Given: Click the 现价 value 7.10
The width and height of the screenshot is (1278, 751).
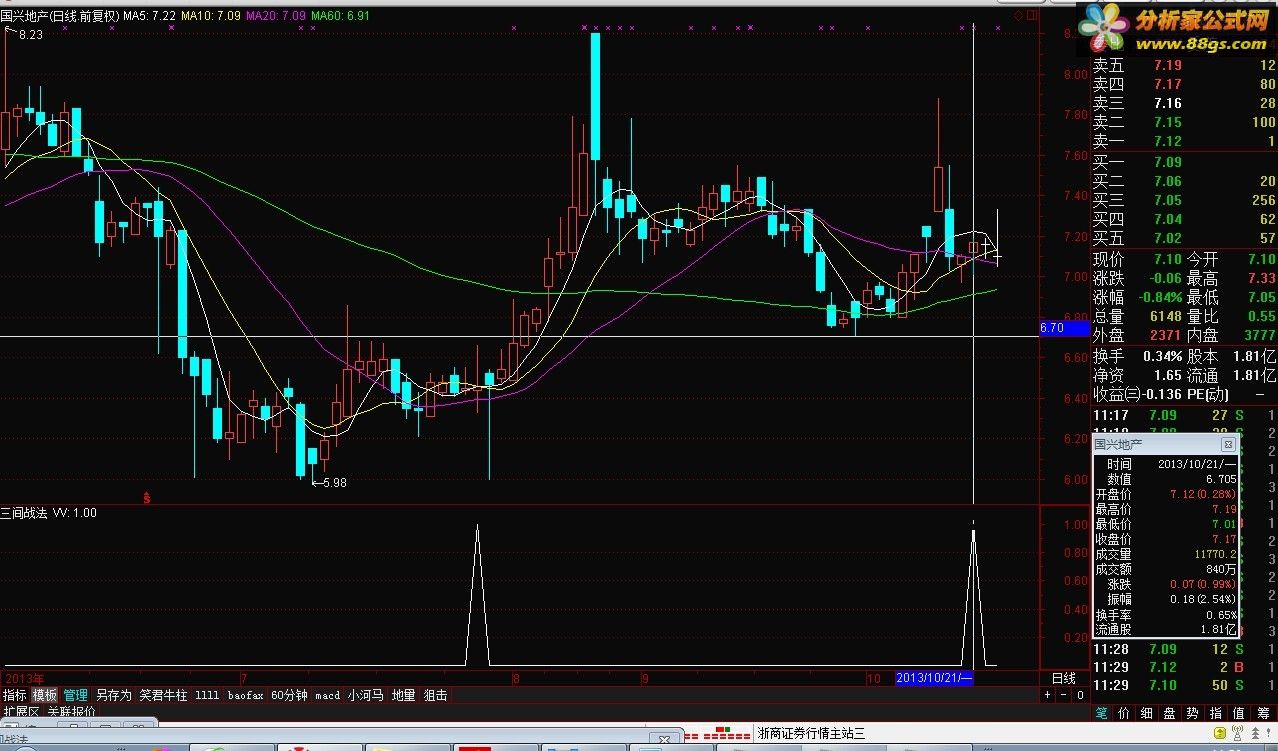Looking at the screenshot, I should (1167, 259).
